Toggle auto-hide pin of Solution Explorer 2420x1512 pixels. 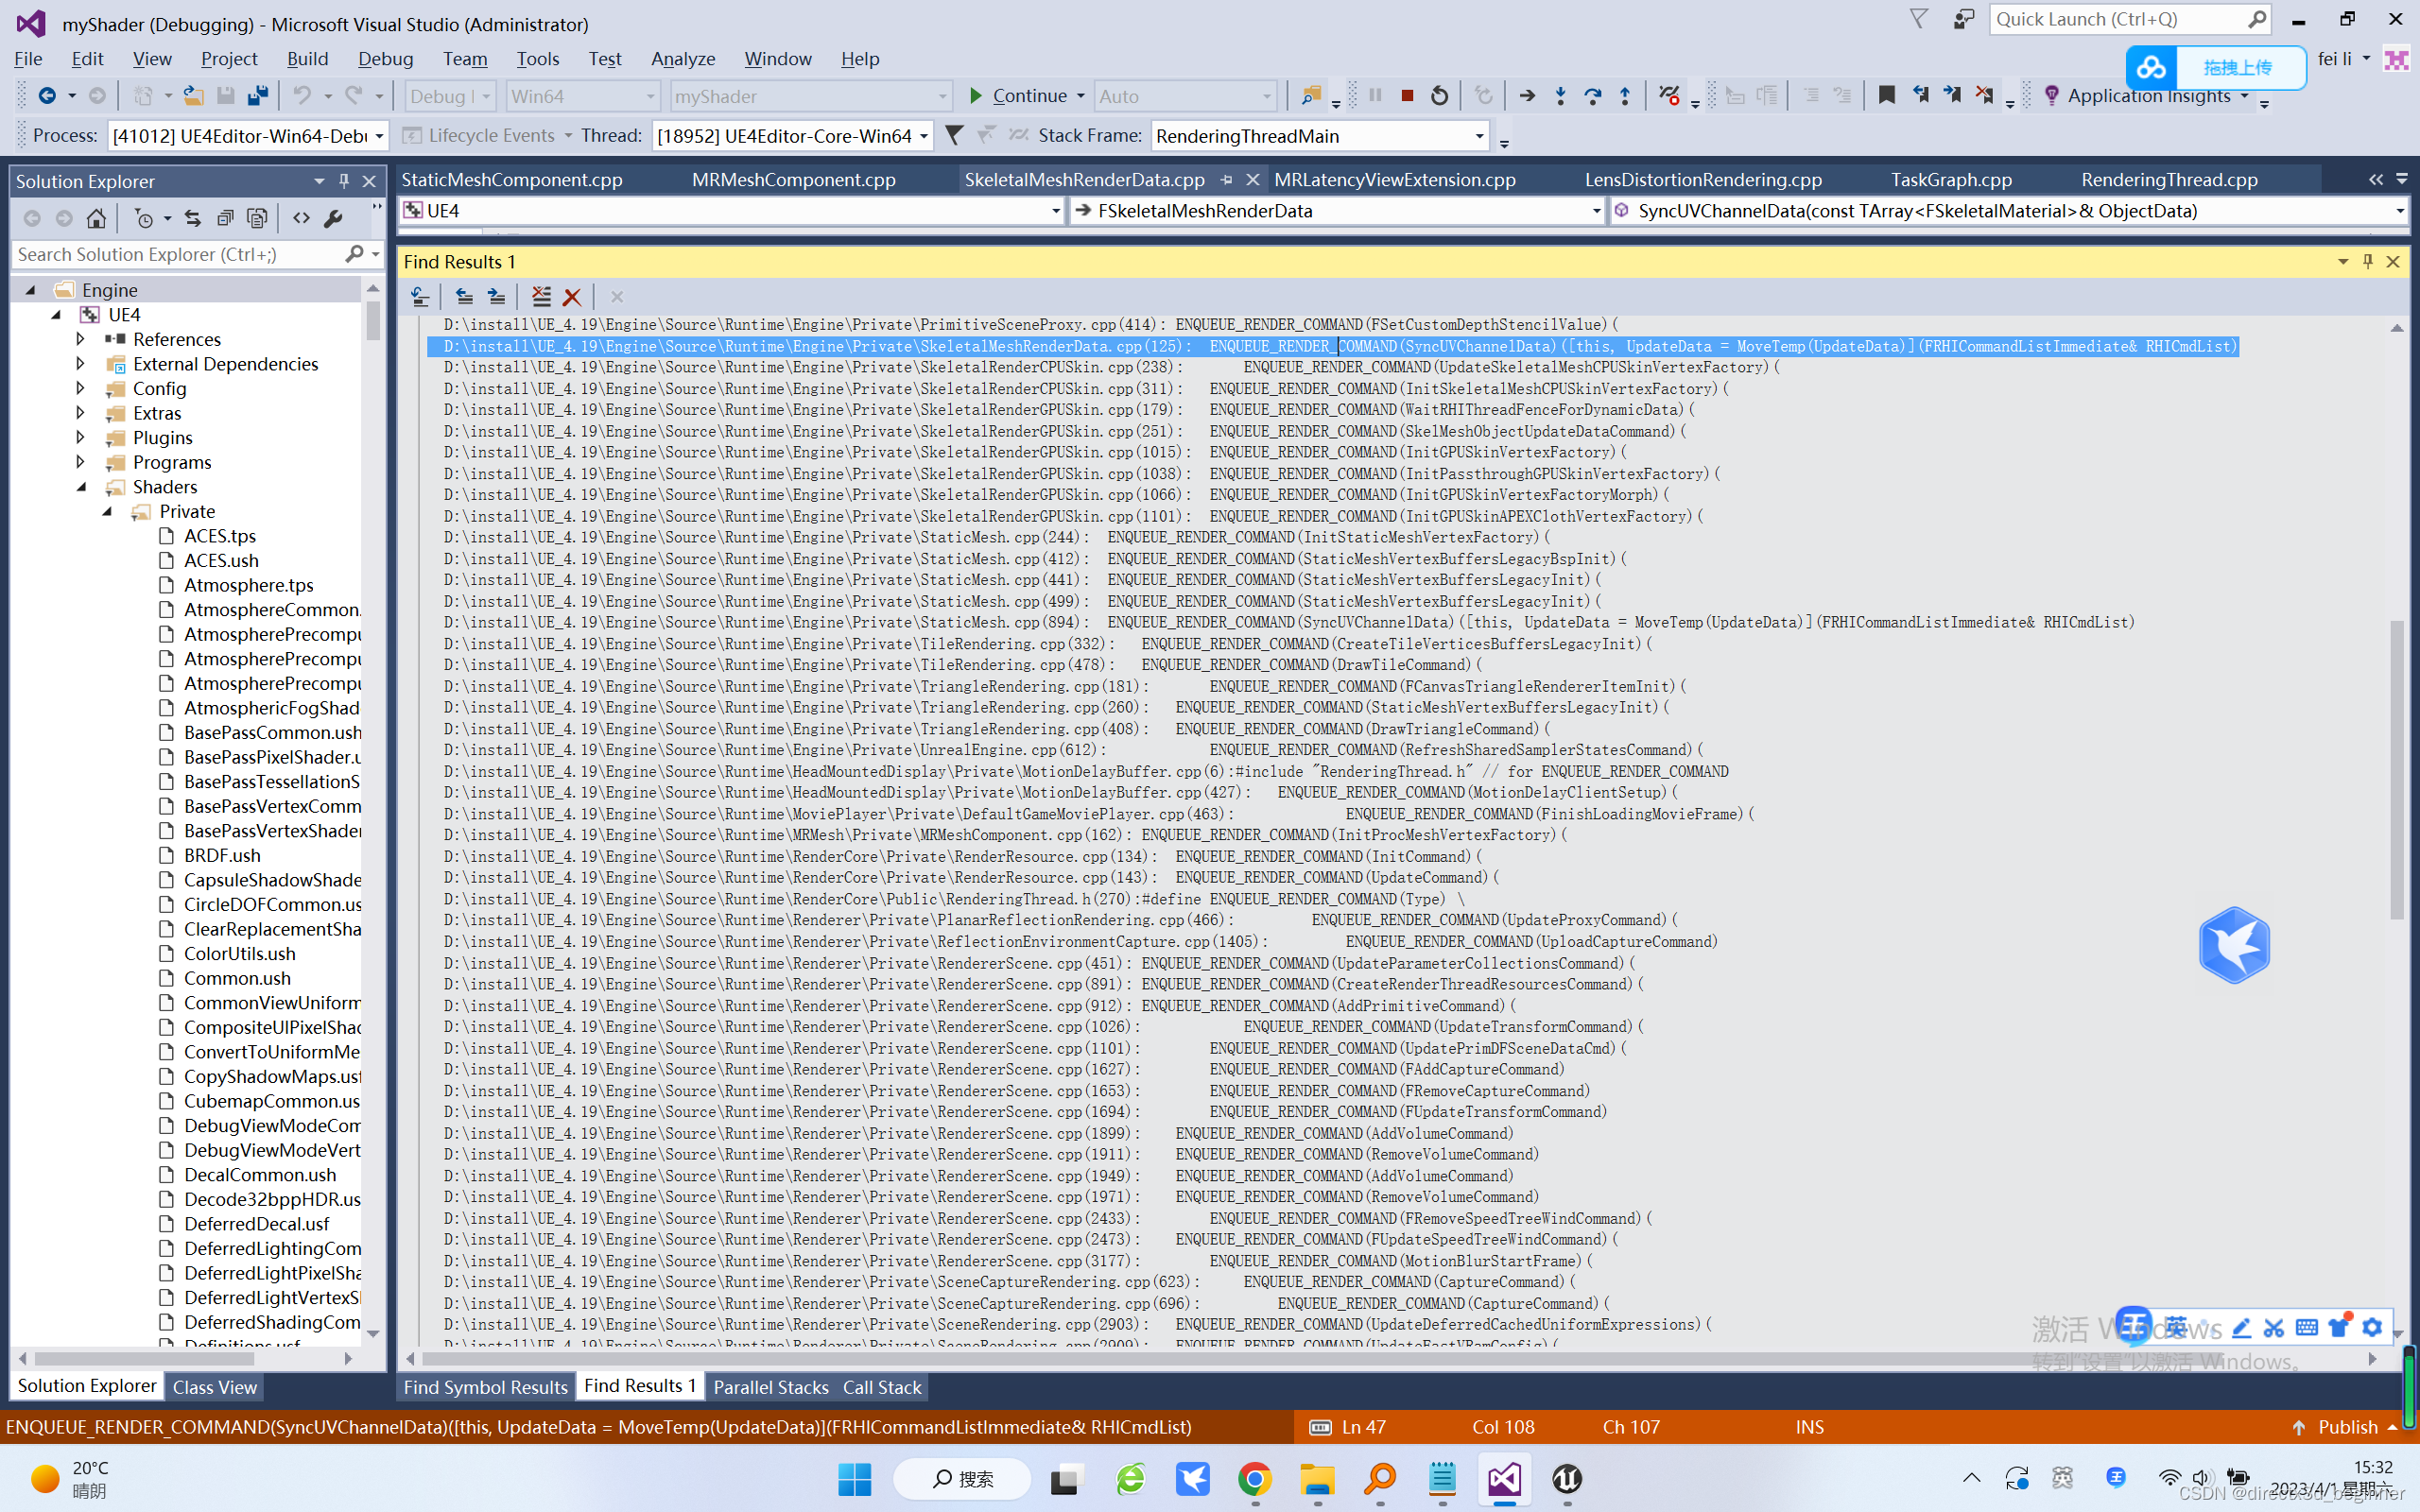(x=344, y=181)
